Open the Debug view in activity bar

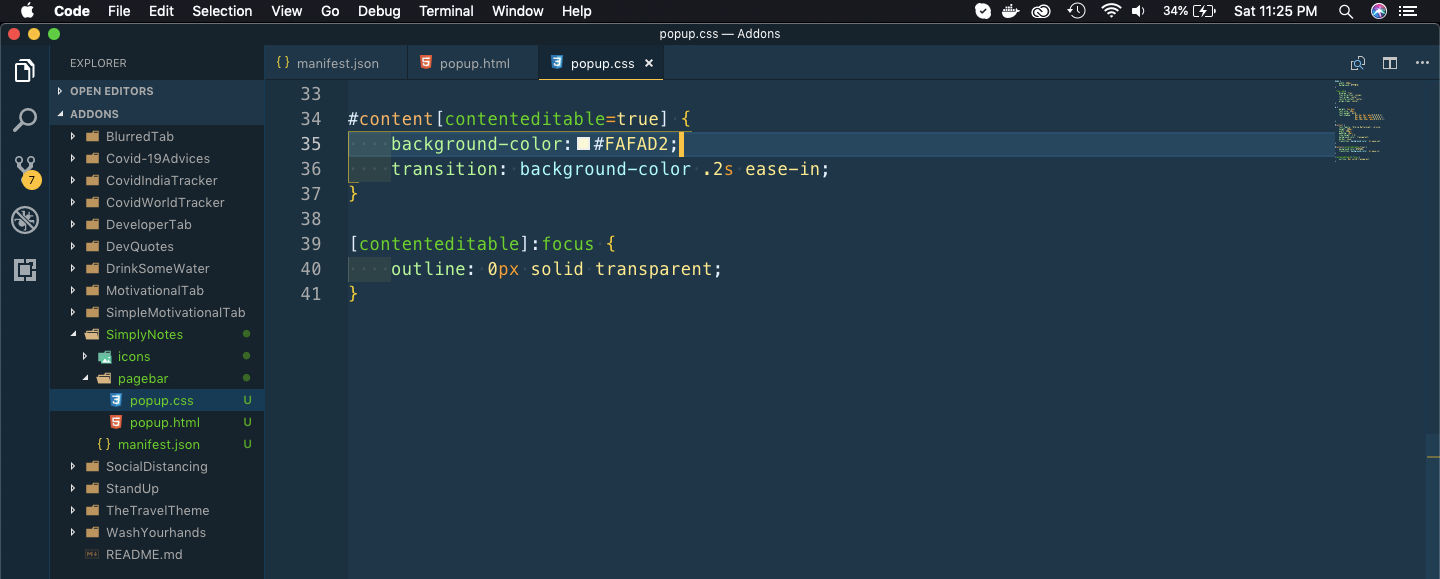25,220
